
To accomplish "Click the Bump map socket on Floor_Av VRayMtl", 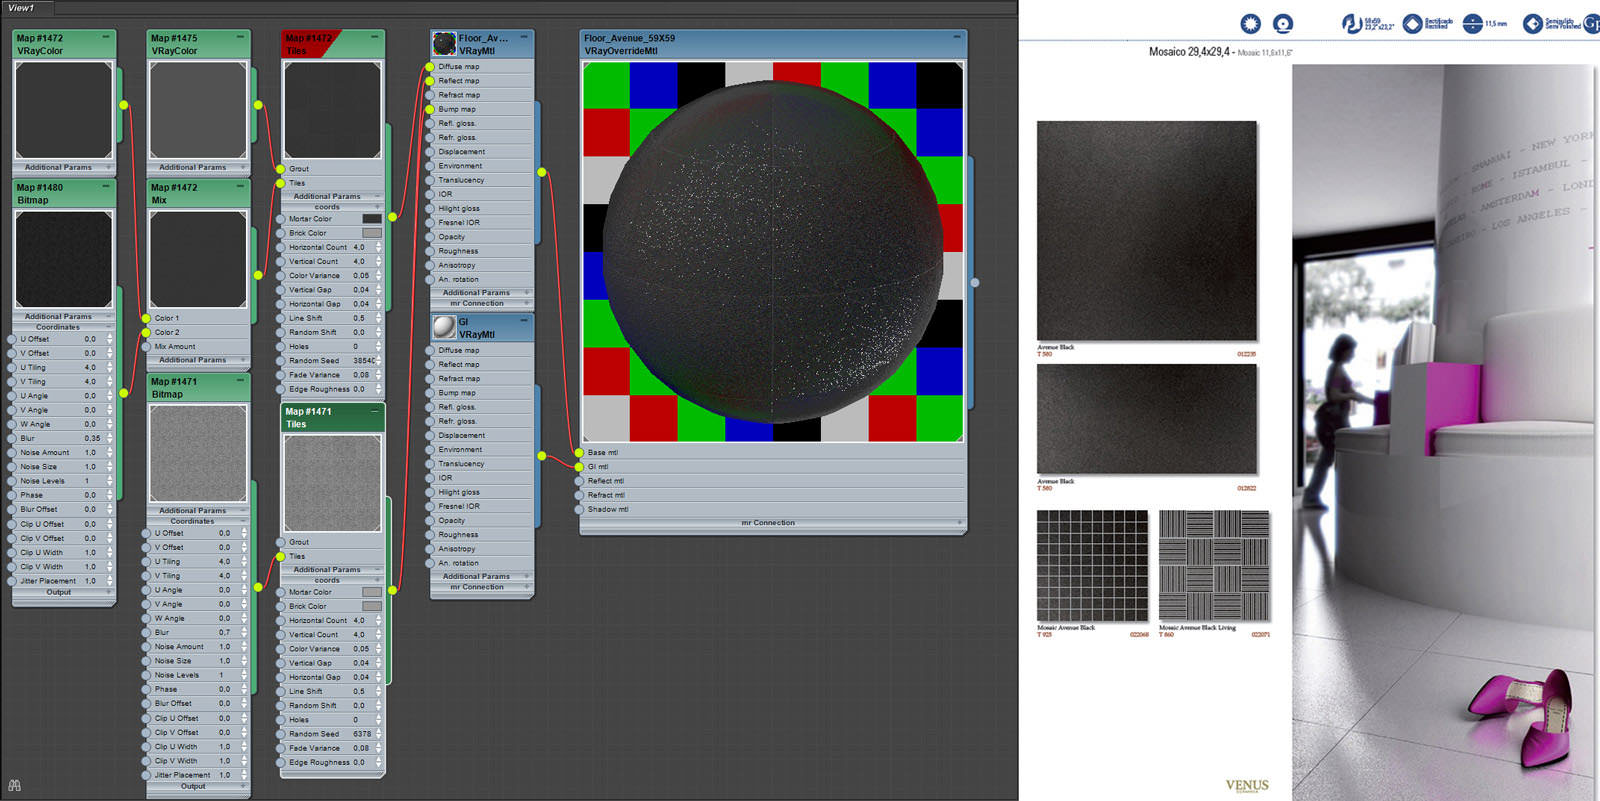I will click(x=430, y=109).
